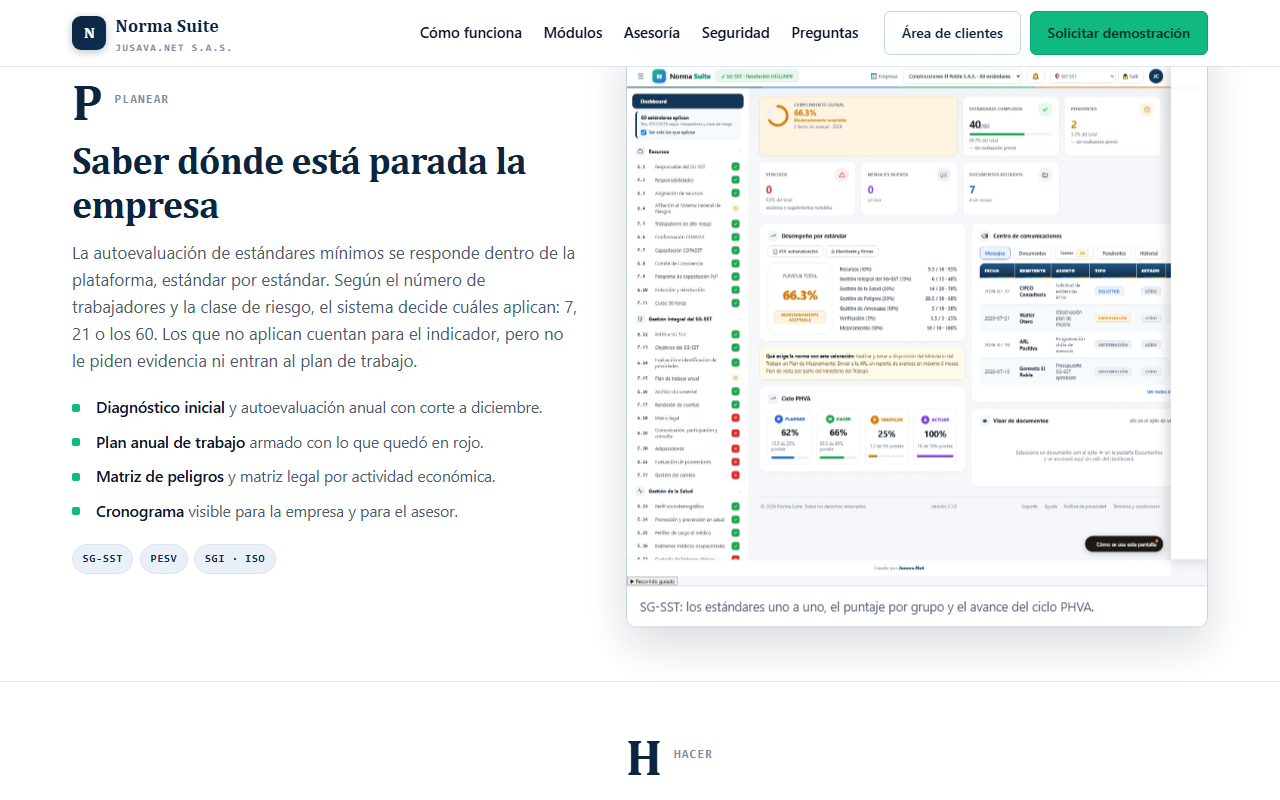Click the Recorrido guiado play button
Image resolution: width=1280 pixels, height=800 pixels.
[x=653, y=581]
